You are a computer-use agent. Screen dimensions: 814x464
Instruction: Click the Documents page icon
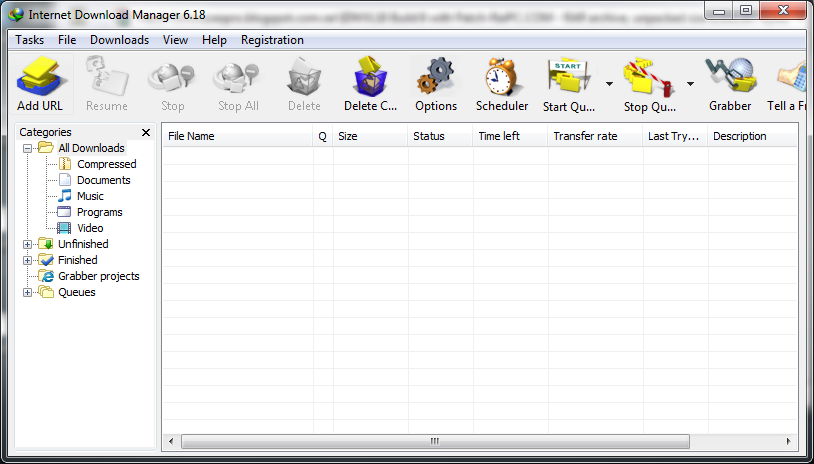tap(64, 180)
